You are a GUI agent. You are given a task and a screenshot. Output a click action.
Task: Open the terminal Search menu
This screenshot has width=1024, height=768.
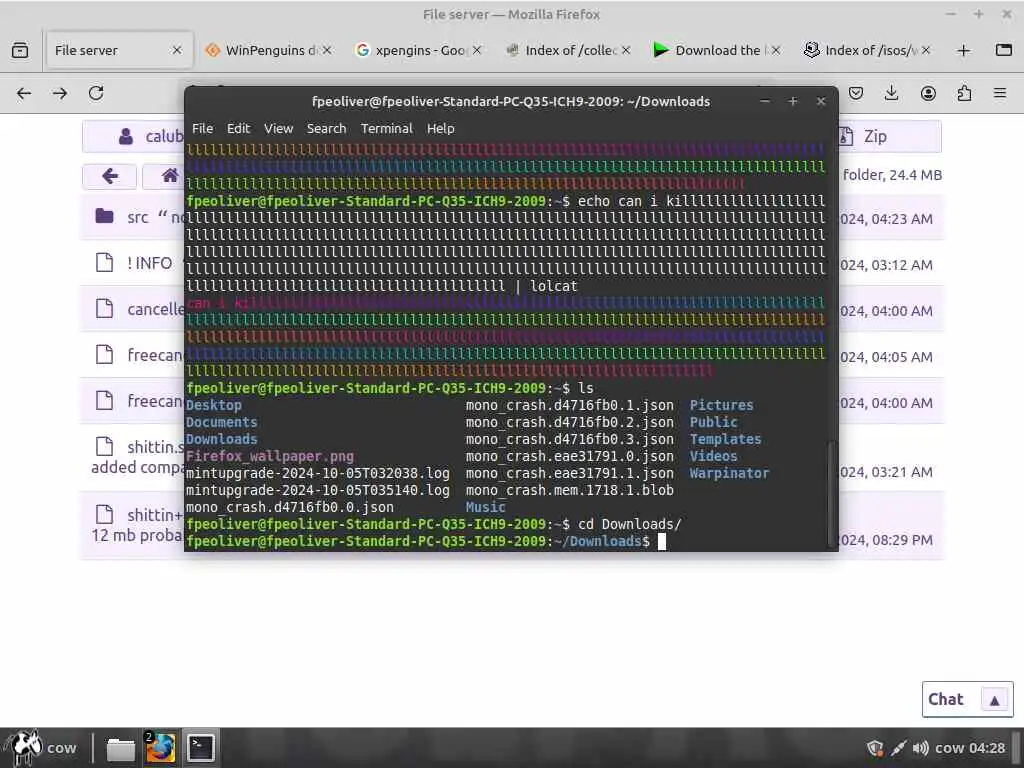point(327,129)
